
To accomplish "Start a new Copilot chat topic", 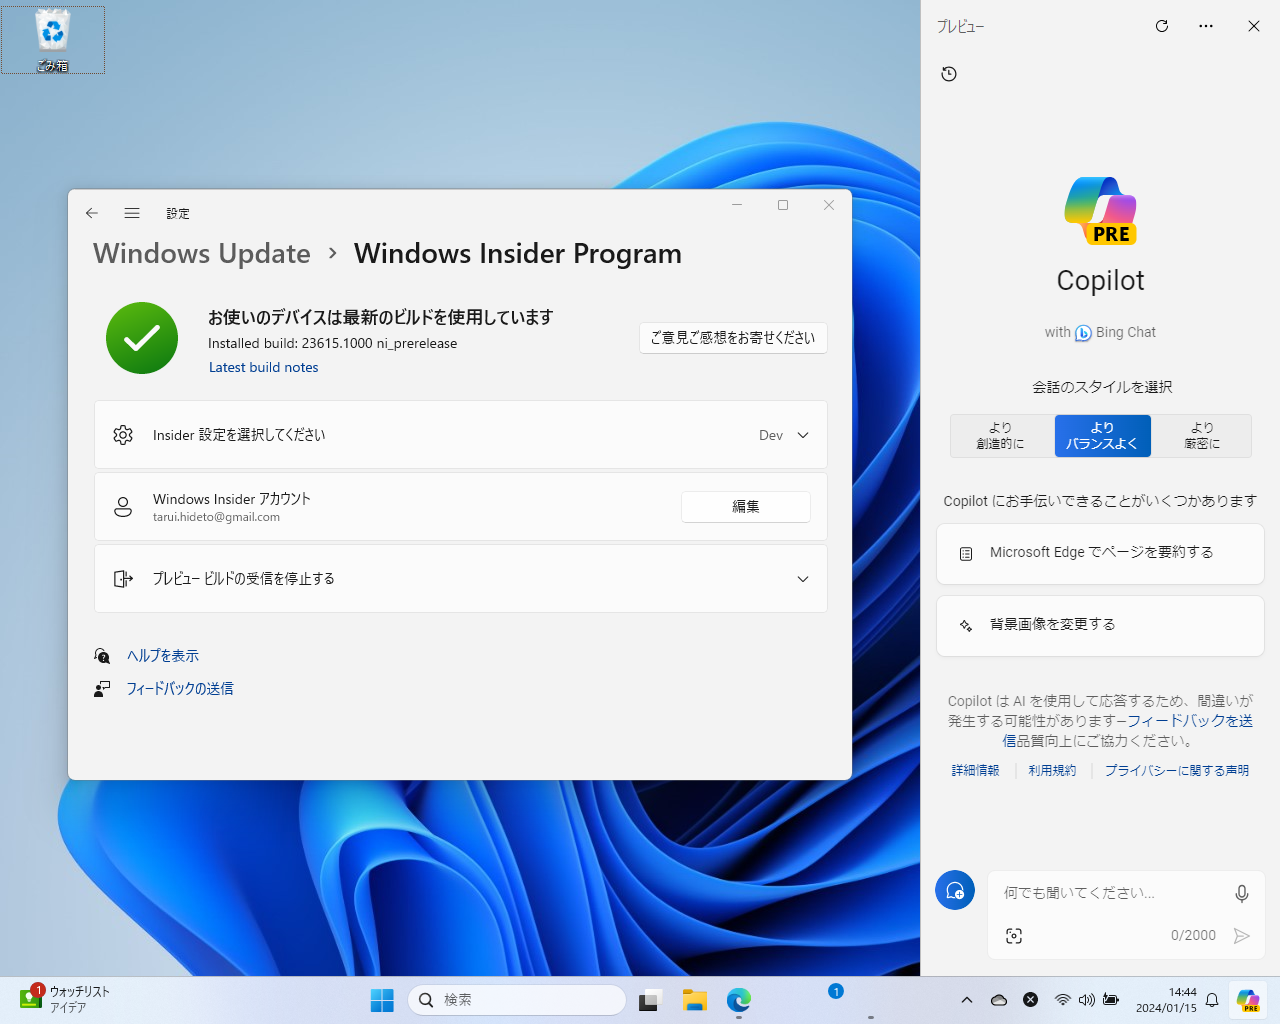I will 954,889.
